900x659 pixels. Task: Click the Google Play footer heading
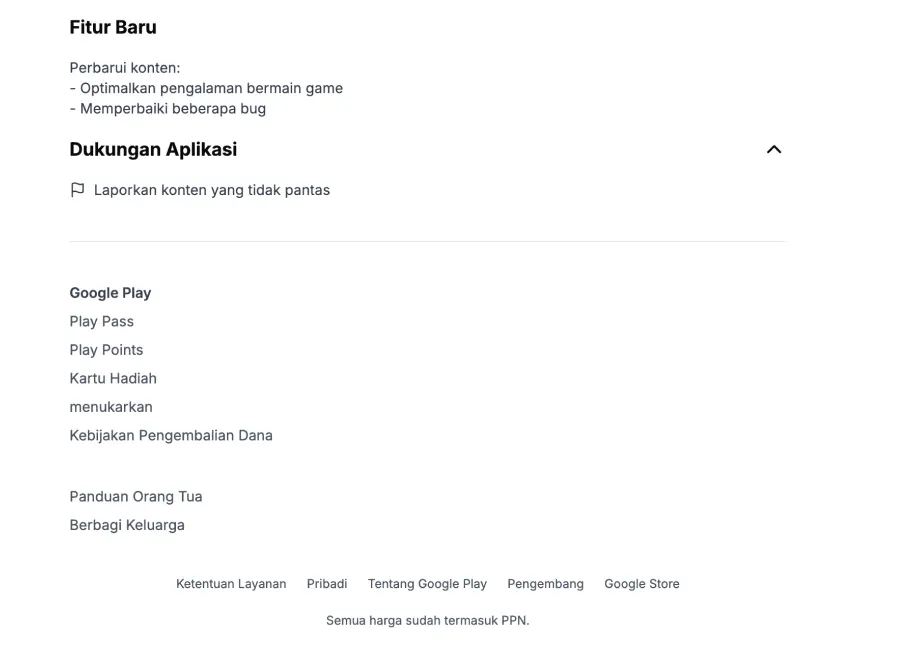pos(110,293)
